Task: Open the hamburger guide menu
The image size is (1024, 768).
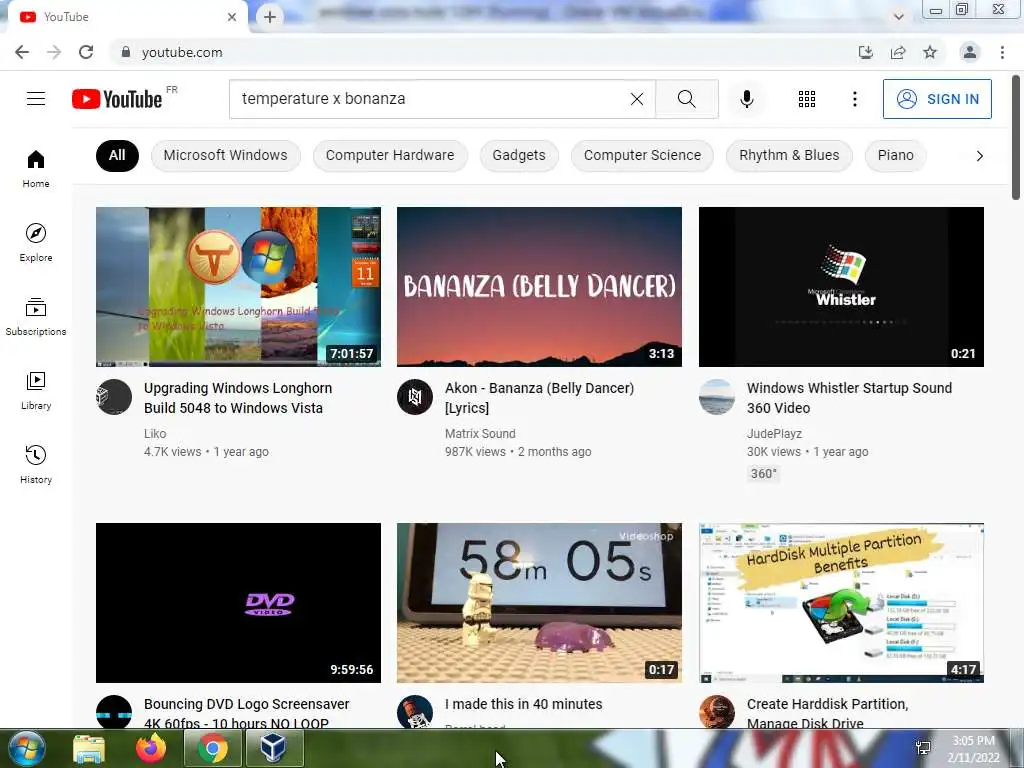Action: pyautogui.click(x=36, y=99)
